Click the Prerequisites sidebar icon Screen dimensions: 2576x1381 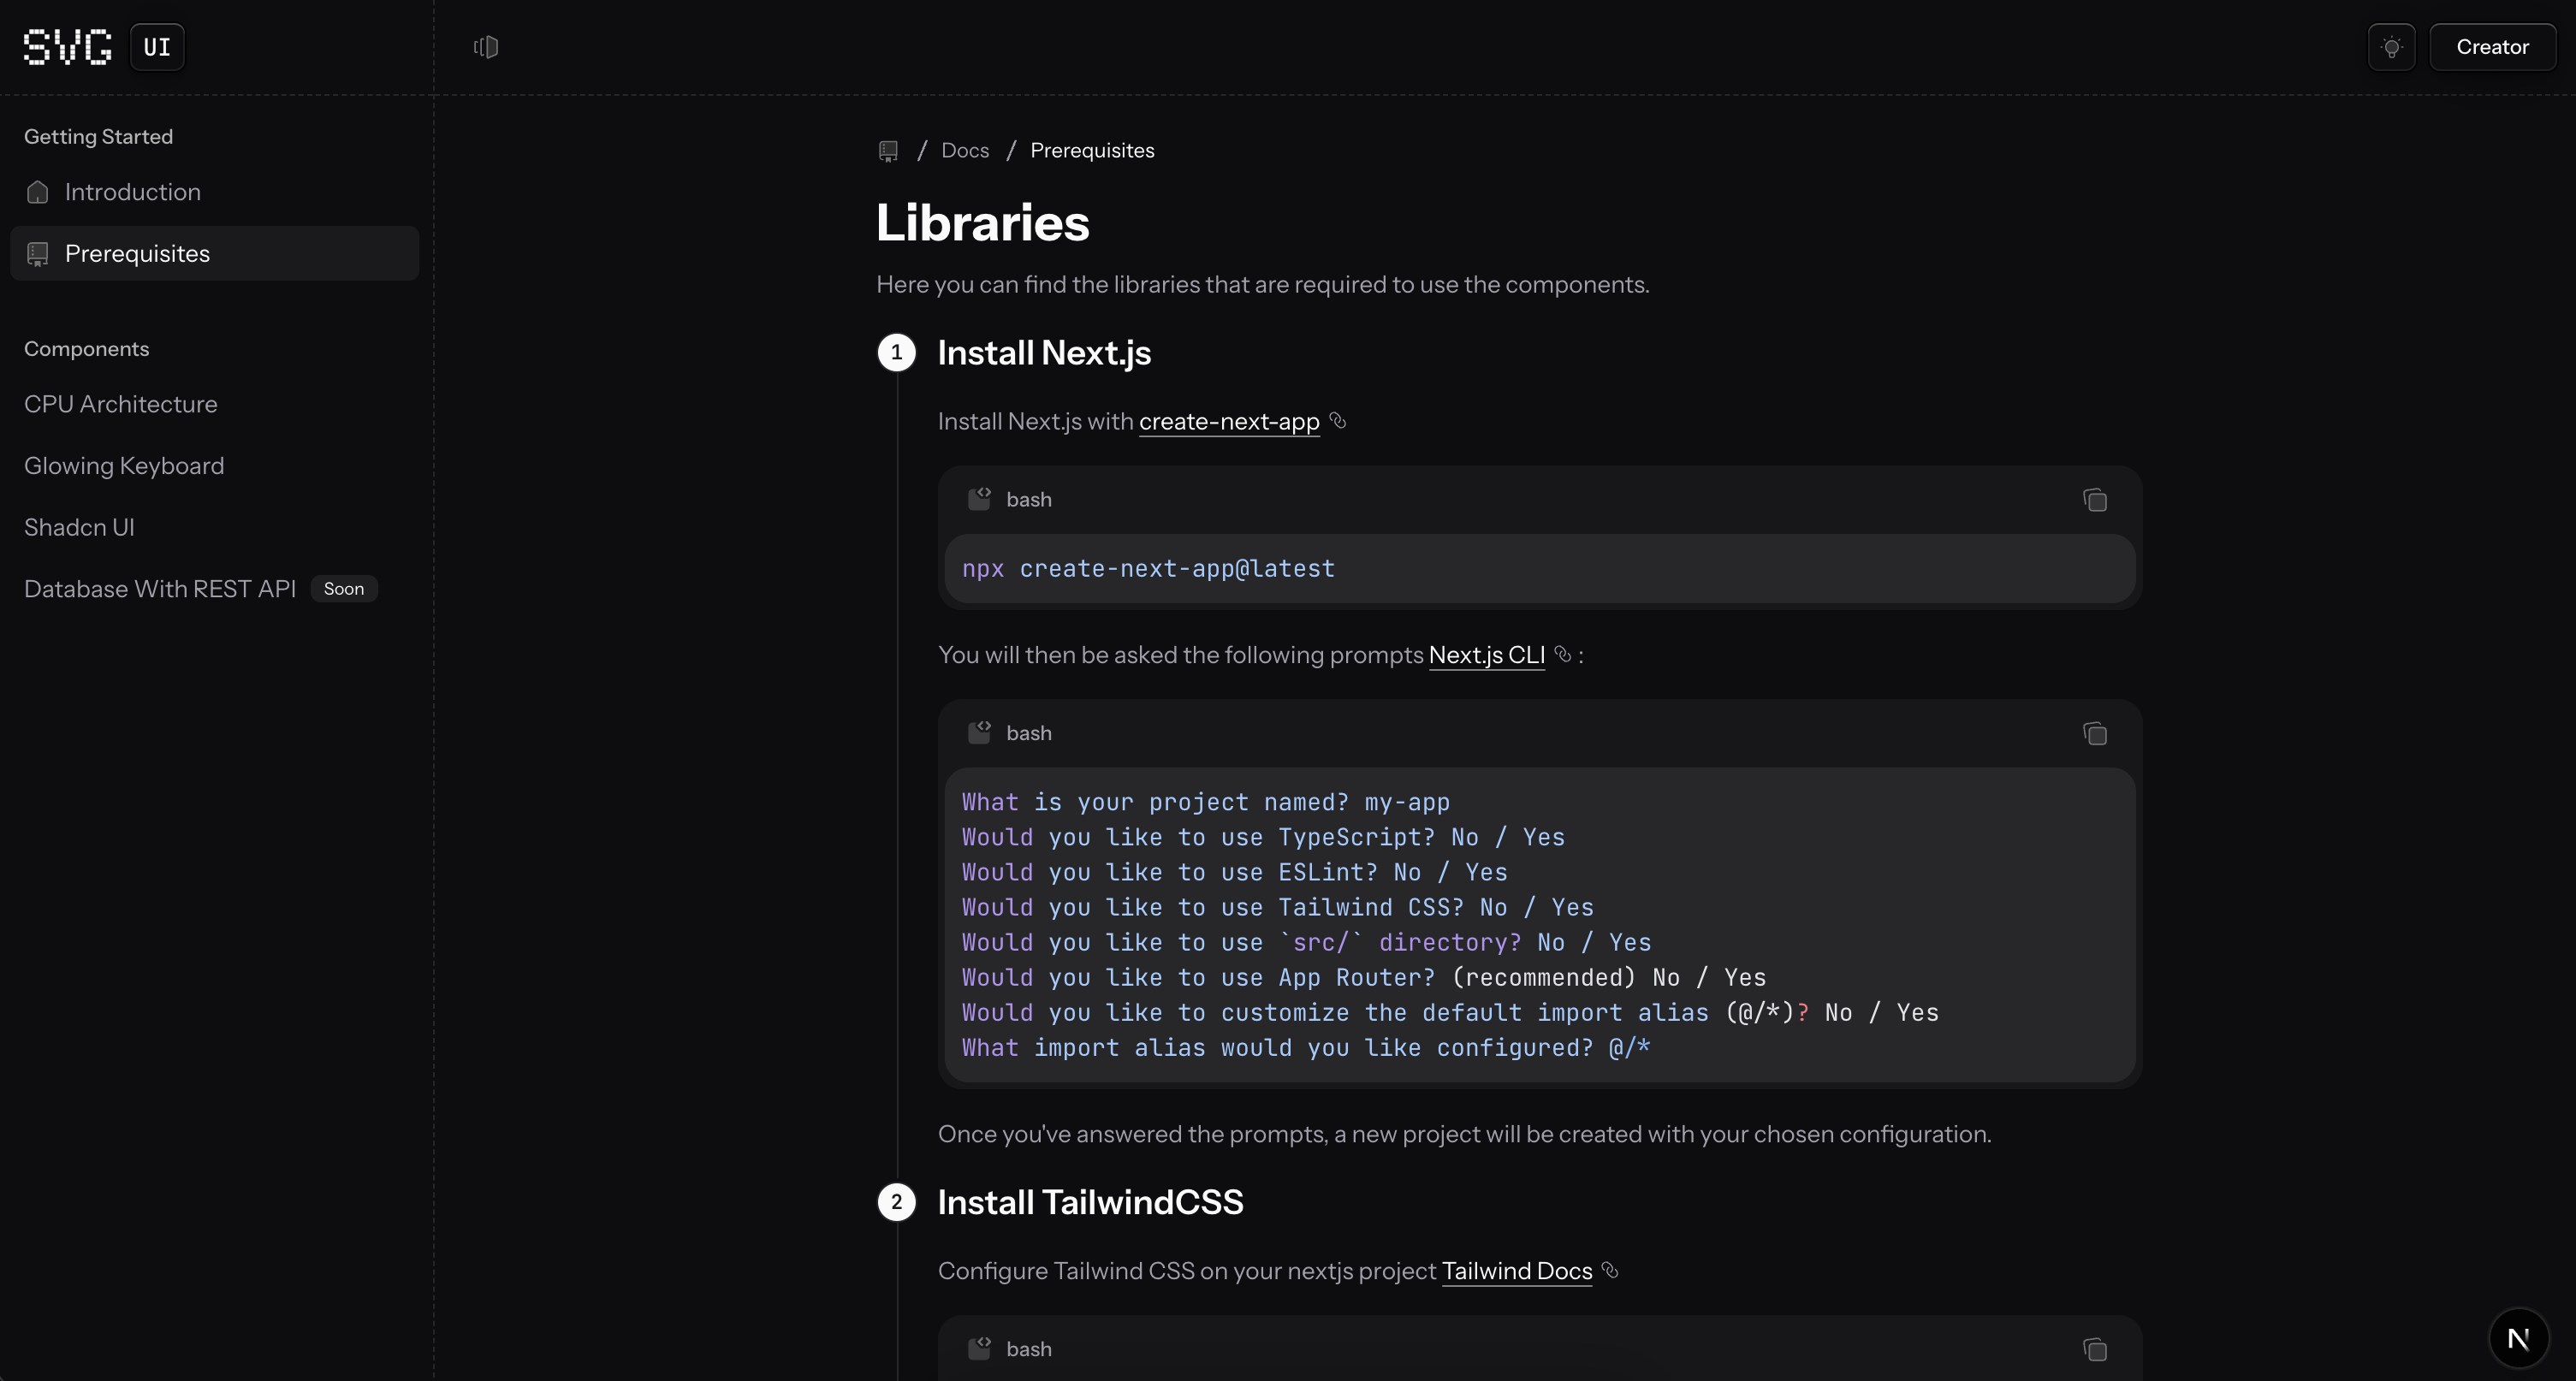38,254
